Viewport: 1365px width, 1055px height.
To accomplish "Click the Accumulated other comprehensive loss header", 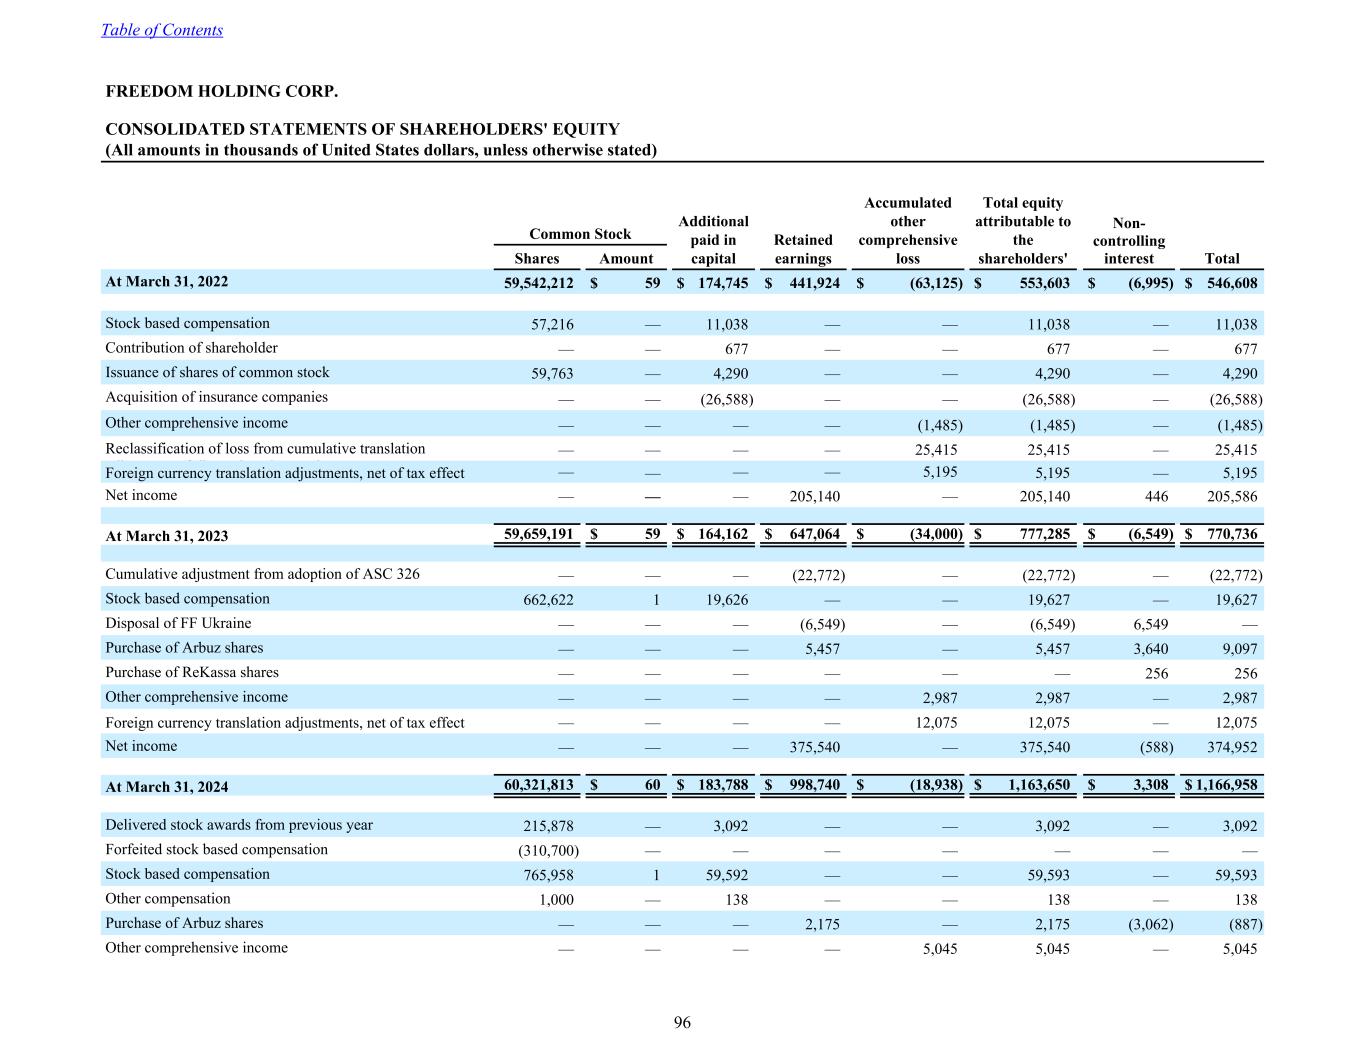I will point(907,230).
